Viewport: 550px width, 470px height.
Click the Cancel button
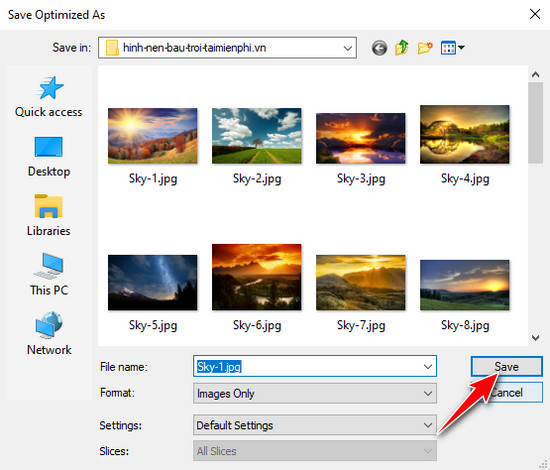(x=507, y=392)
